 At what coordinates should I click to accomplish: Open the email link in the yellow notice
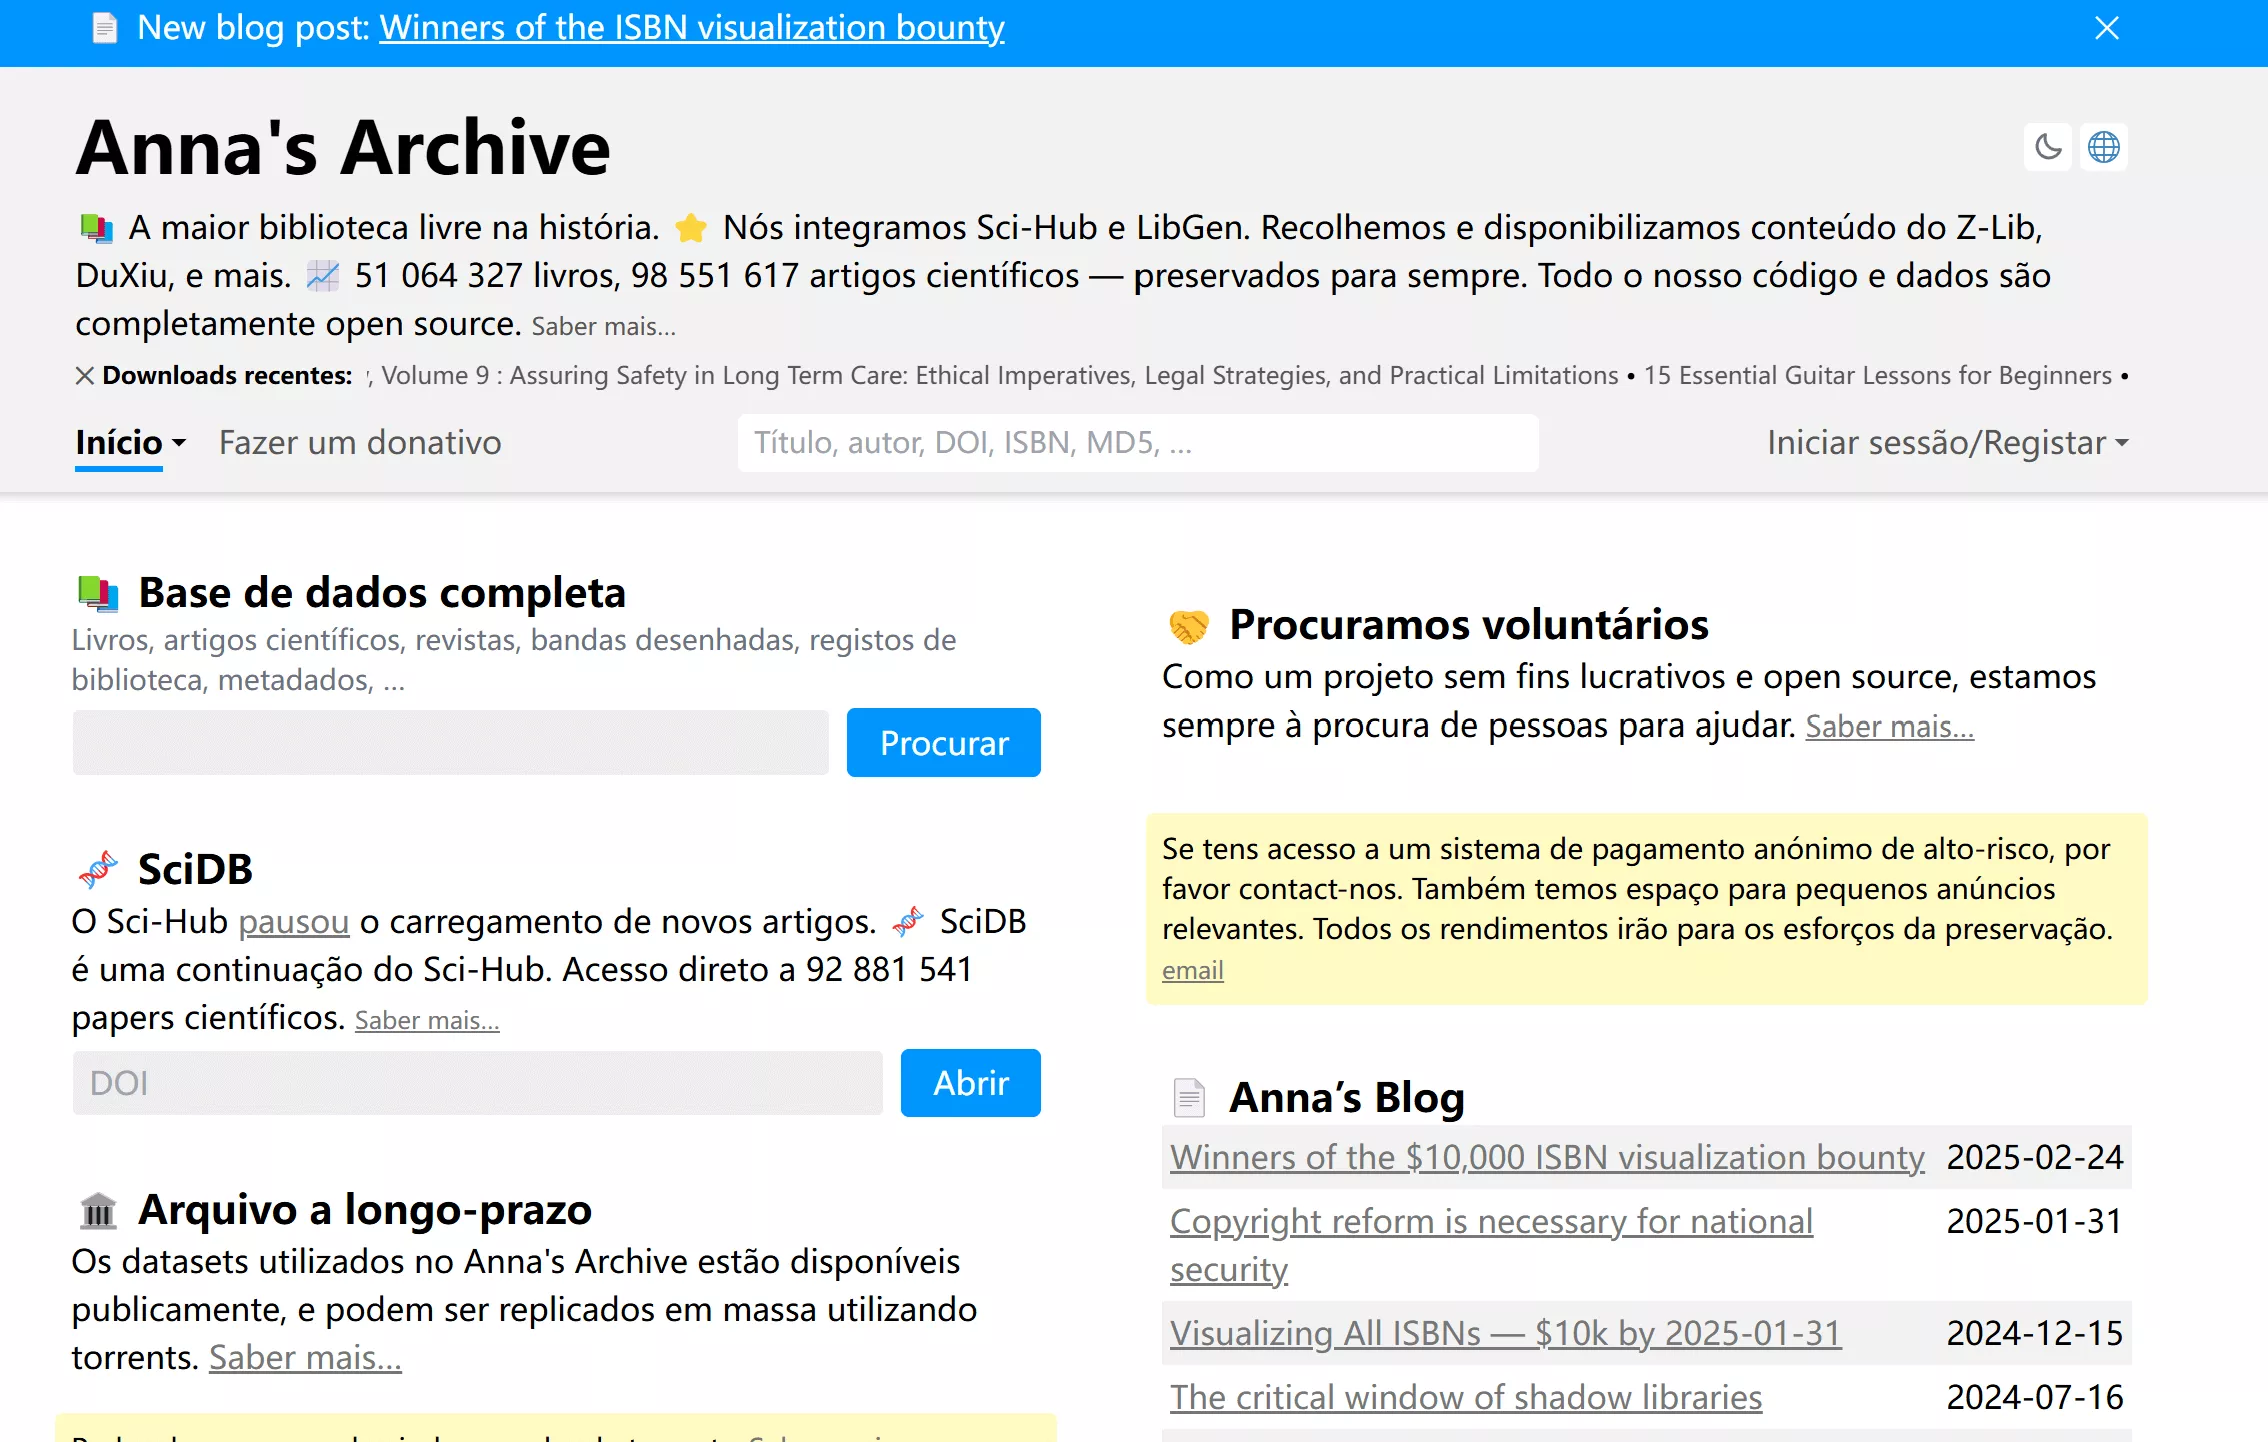pyautogui.click(x=1192, y=970)
